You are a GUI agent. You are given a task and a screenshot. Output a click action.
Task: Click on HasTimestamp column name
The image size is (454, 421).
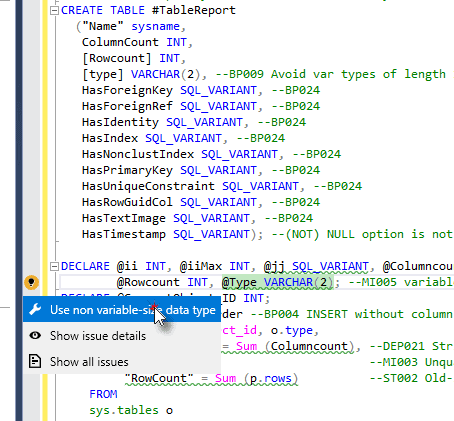coord(124,234)
